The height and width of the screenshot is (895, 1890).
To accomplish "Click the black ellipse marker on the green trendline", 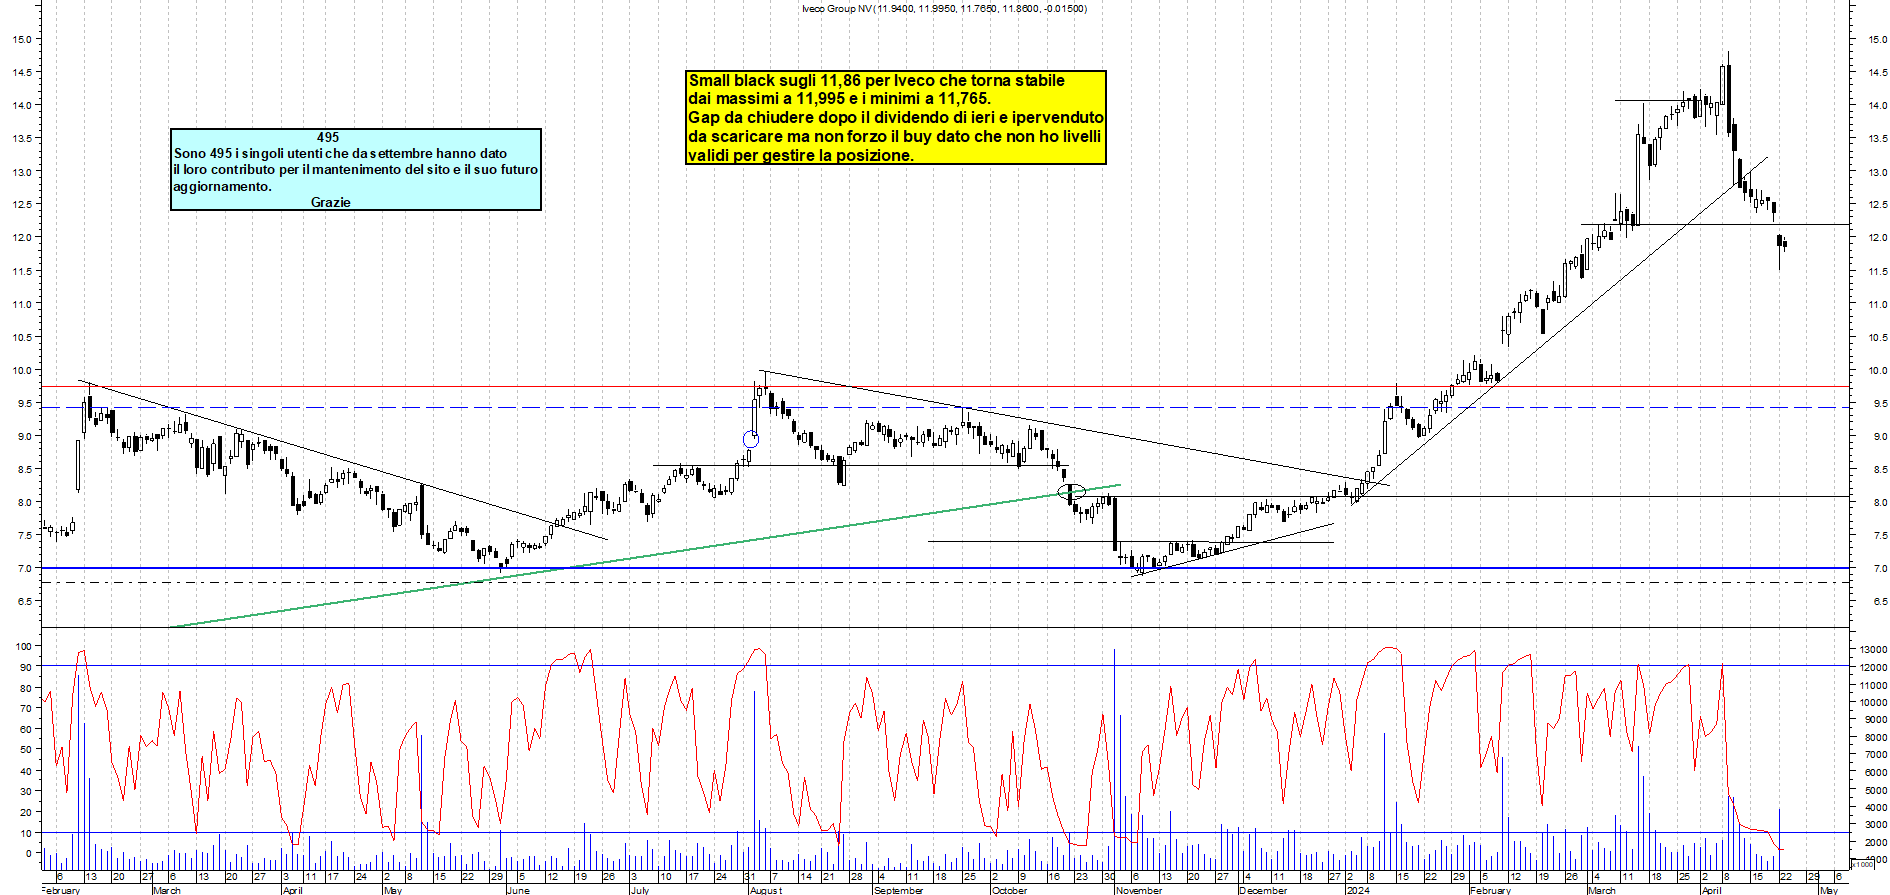I will point(1072,492).
